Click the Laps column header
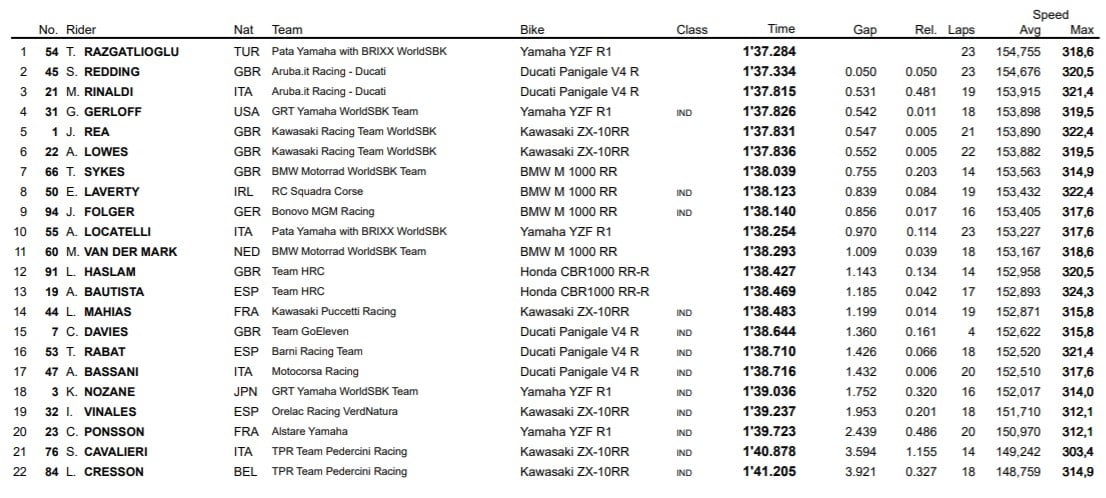 click(961, 30)
